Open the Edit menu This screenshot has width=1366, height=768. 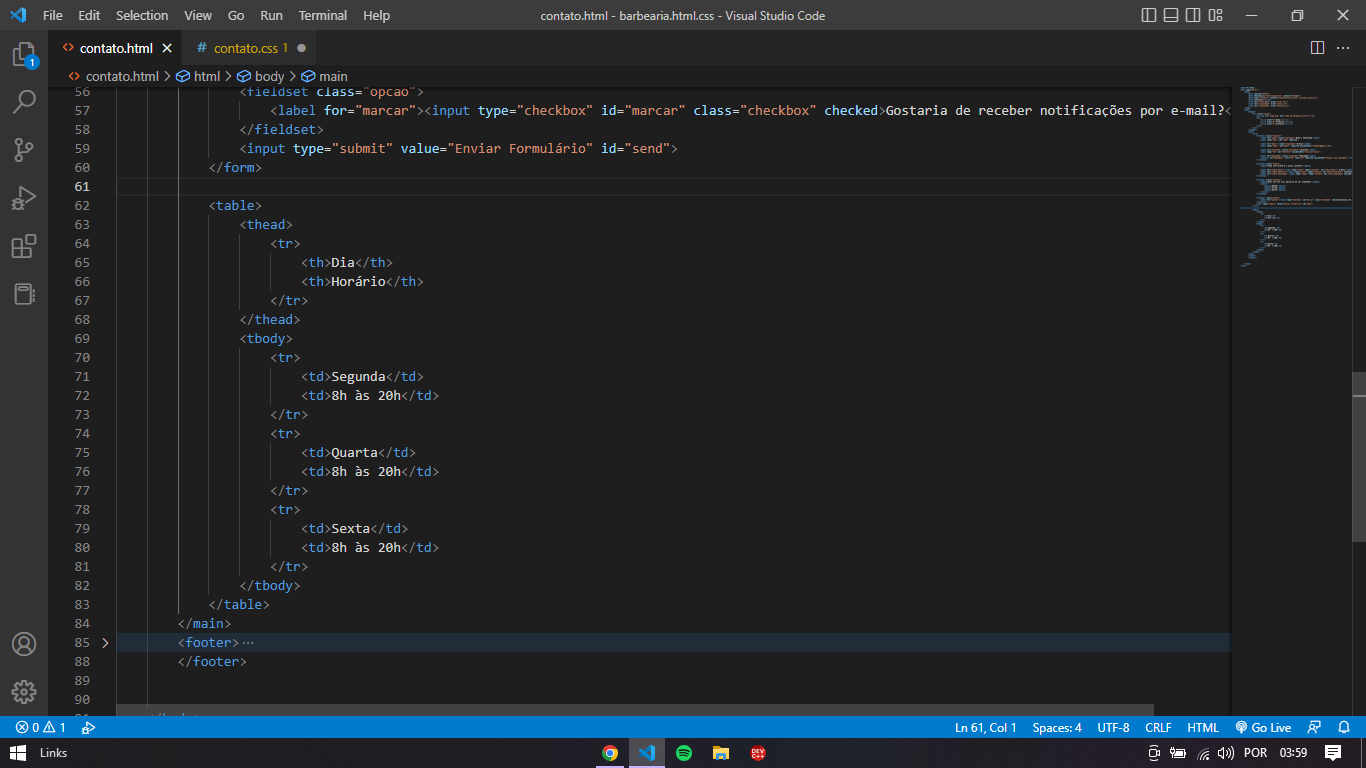pos(89,15)
